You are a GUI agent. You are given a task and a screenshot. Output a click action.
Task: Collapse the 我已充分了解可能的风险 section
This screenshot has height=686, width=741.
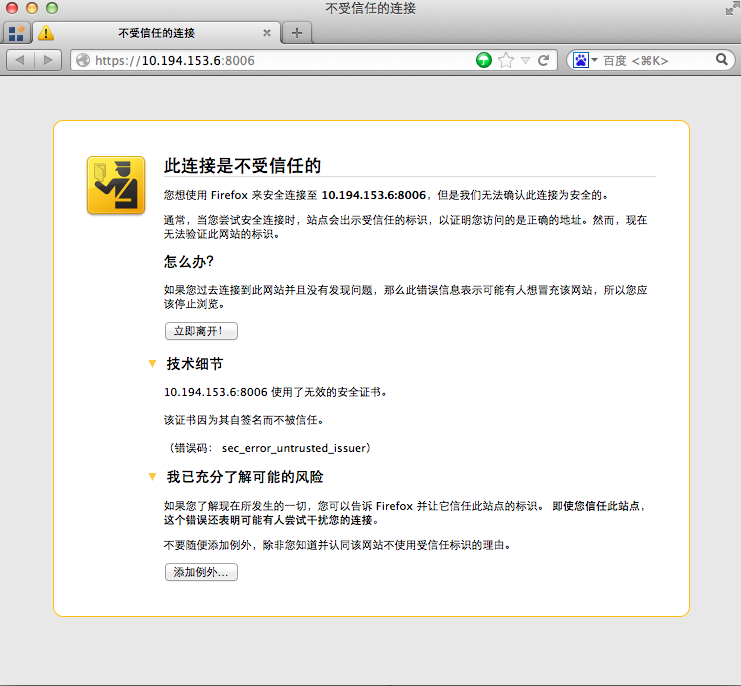152,477
